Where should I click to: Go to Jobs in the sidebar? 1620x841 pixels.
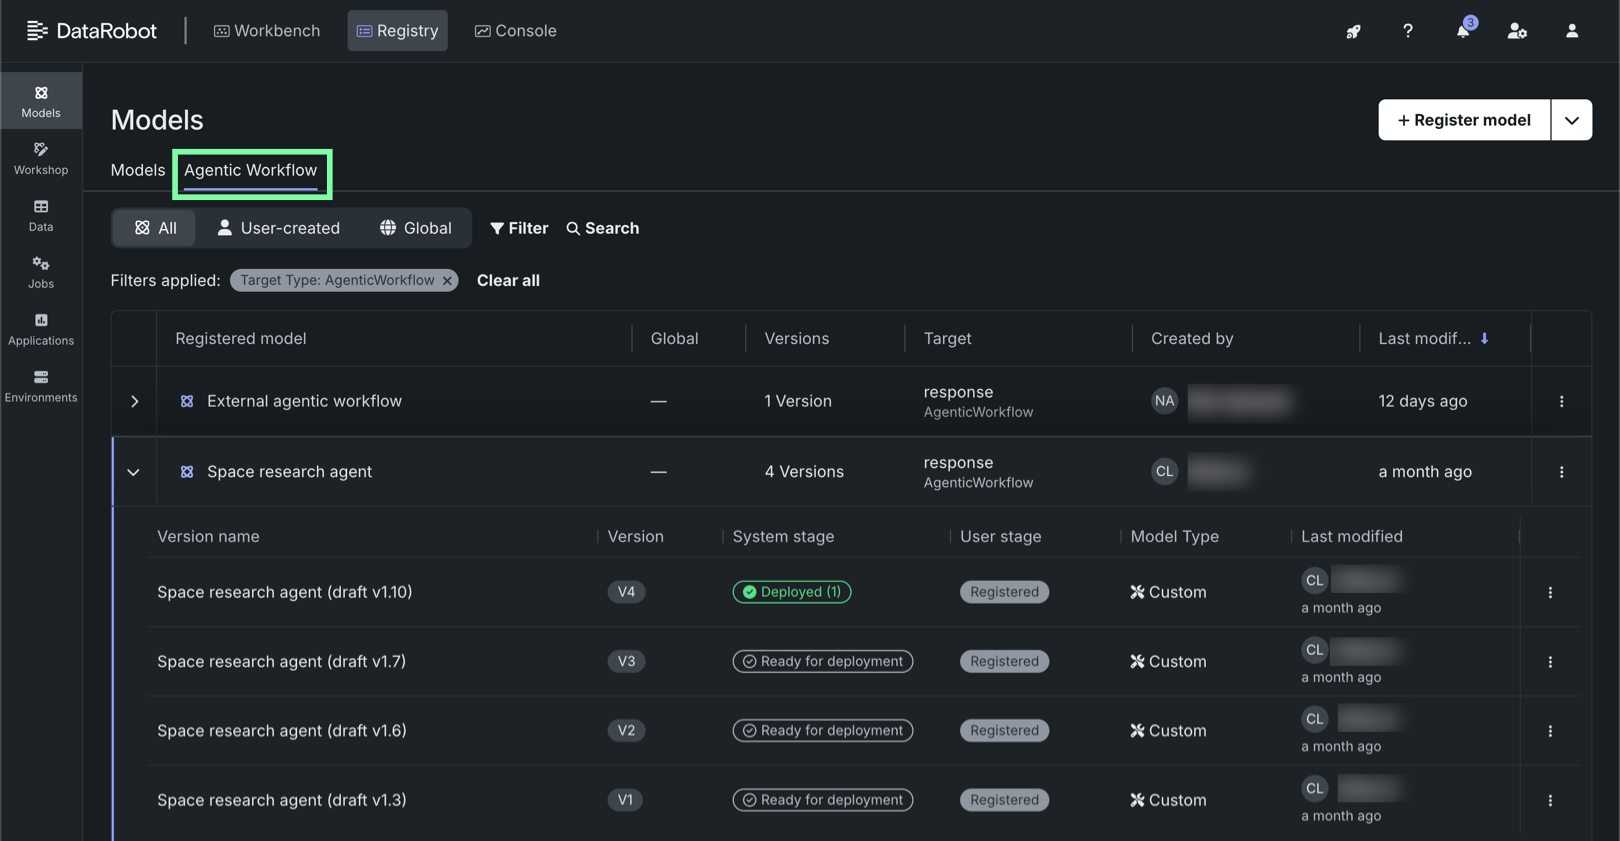pos(41,272)
